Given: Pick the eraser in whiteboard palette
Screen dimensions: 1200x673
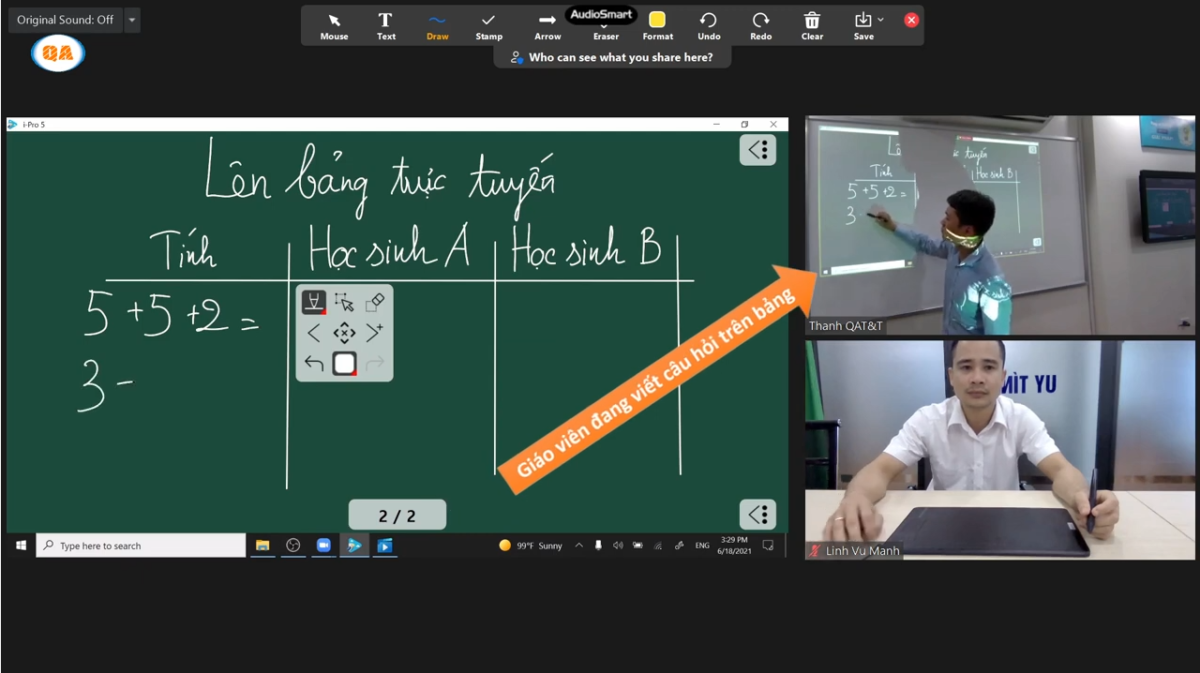Looking at the screenshot, I should click(x=375, y=302).
